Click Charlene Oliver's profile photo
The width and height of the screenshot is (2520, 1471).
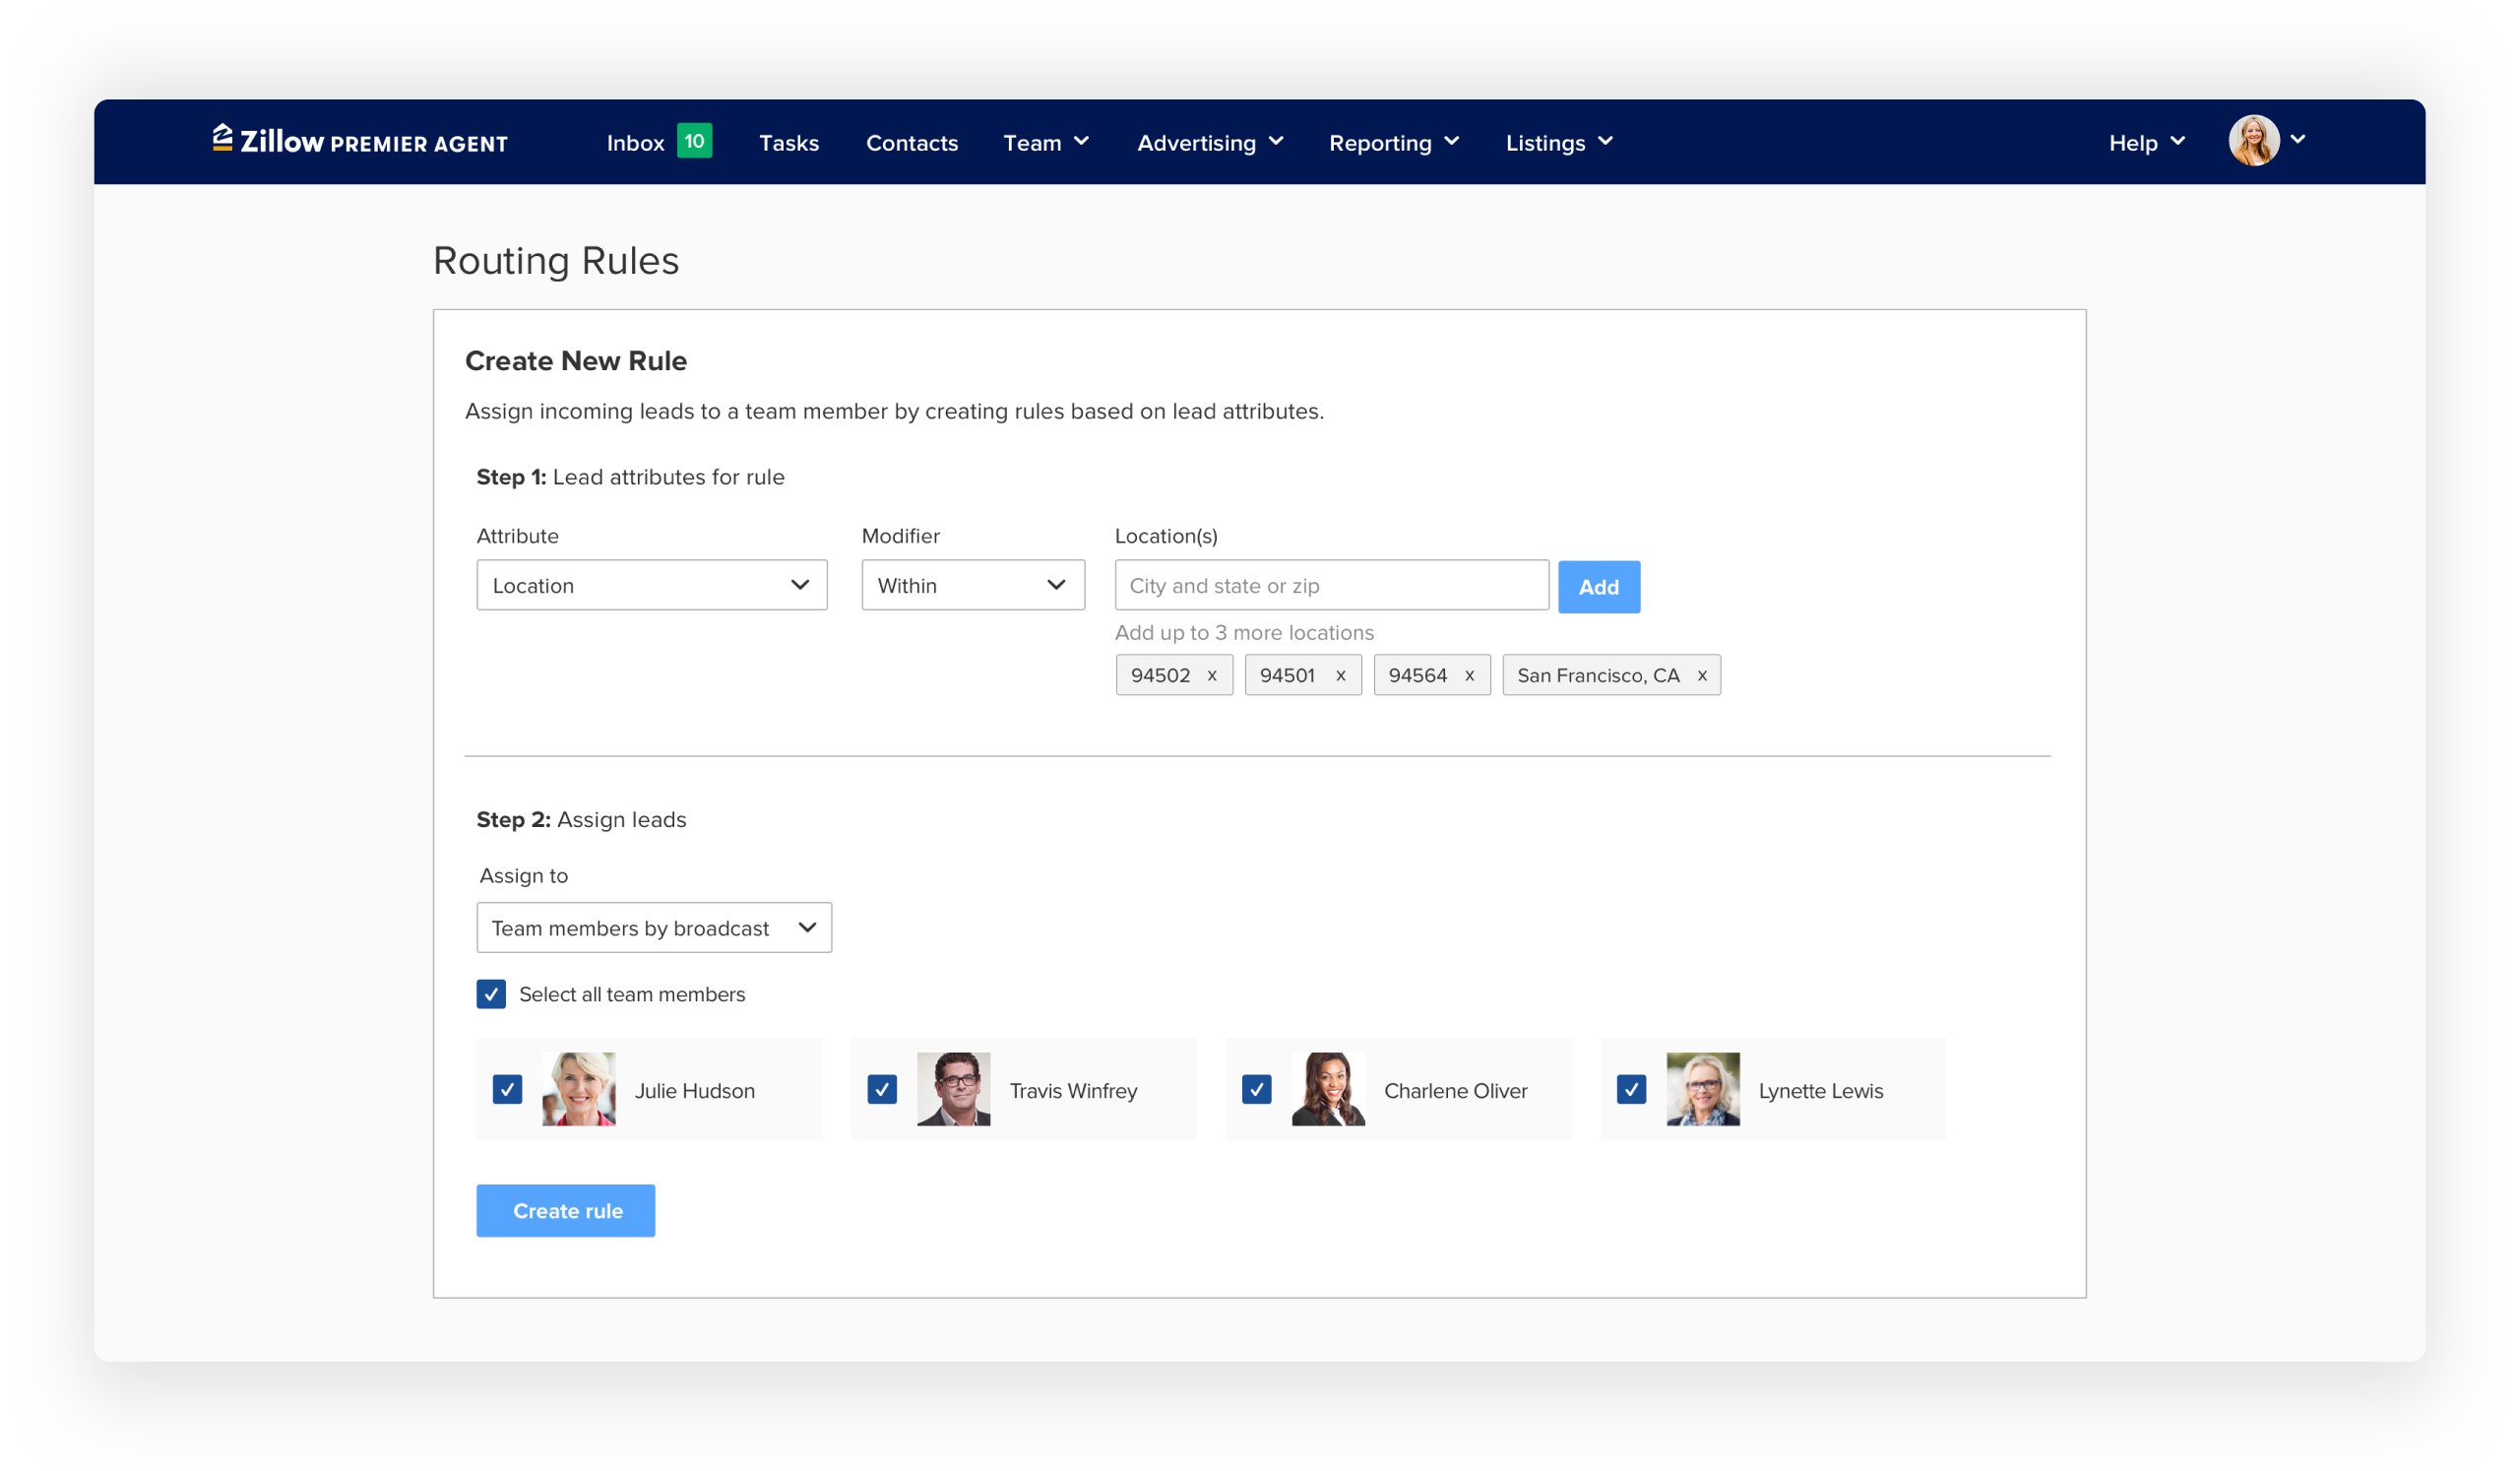point(1328,1089)
